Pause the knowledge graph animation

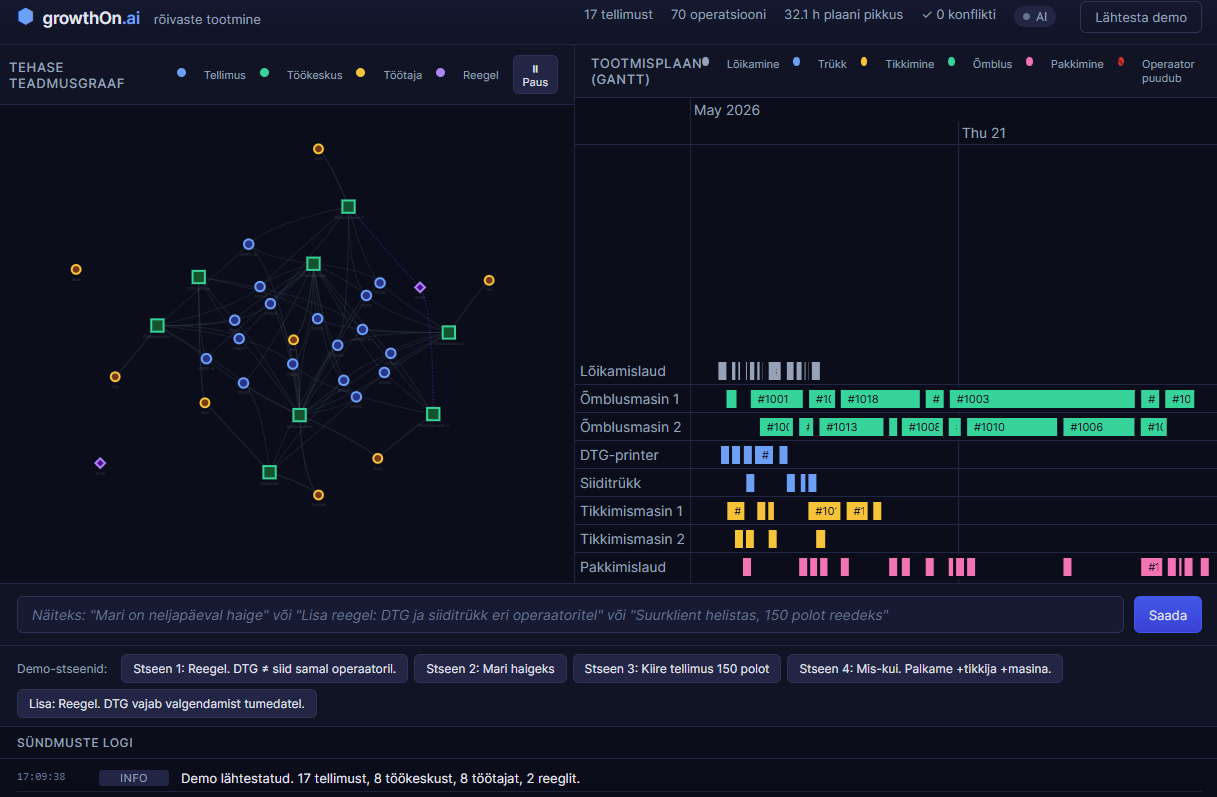[x=535, y=75]
